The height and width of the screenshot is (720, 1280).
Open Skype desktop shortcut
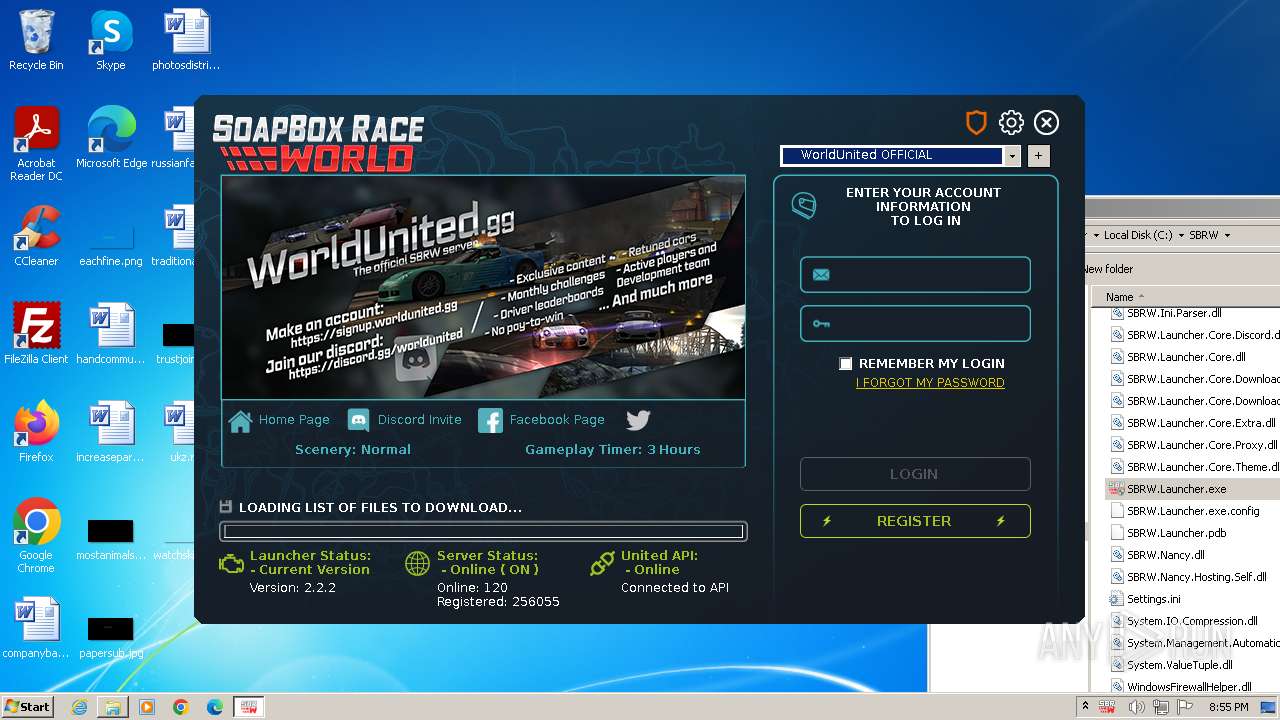pyautogui.click(x=110, y=40)
